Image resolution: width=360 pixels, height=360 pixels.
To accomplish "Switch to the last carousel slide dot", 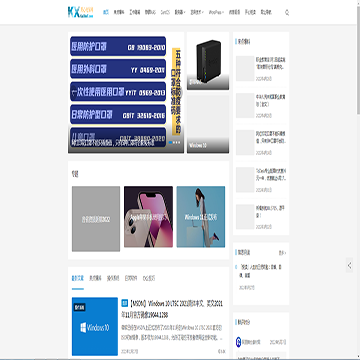I will tap(179, 142).
